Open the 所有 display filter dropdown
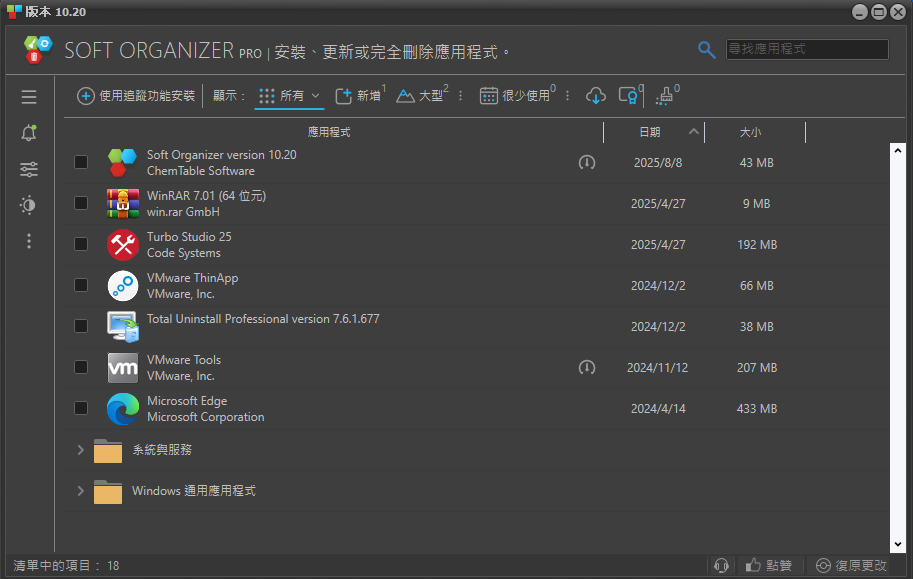This screenshot has width=913, height=579. click(289, 96)
